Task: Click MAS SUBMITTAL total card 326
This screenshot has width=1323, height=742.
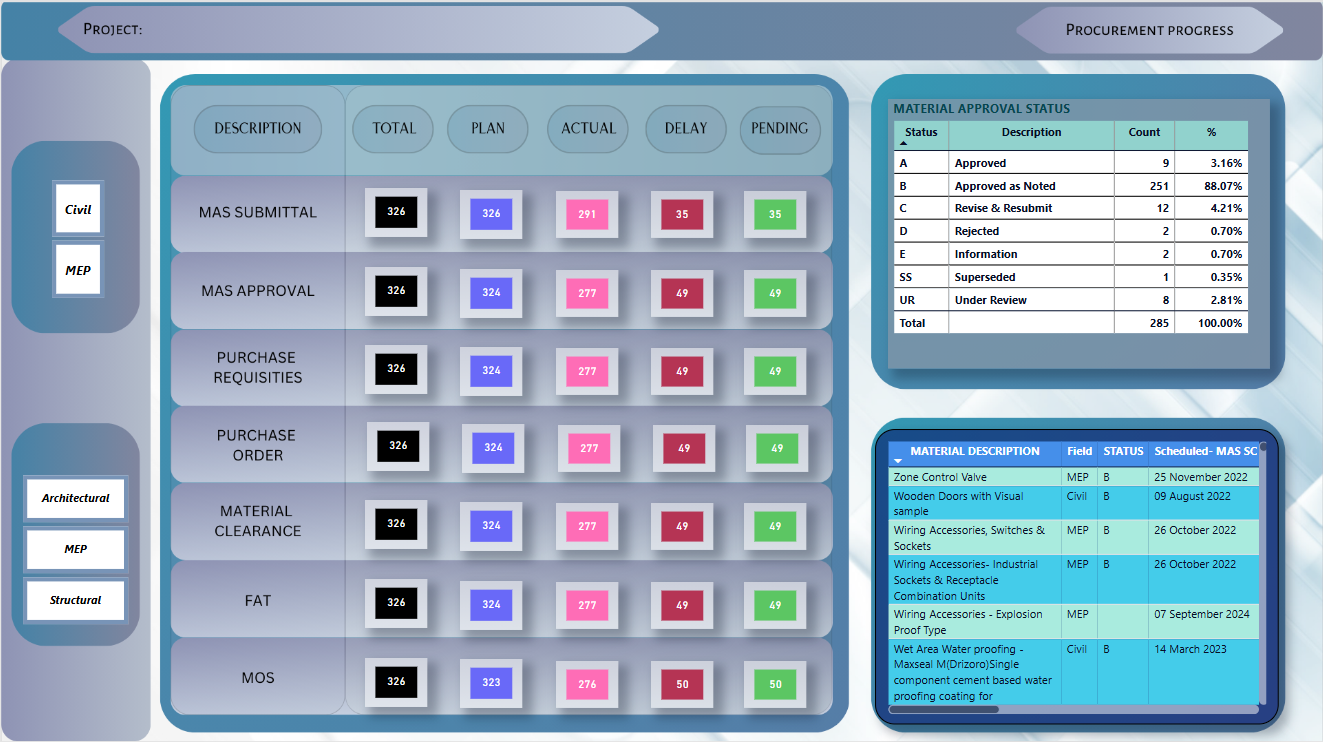Action: [x=396, y=212]
